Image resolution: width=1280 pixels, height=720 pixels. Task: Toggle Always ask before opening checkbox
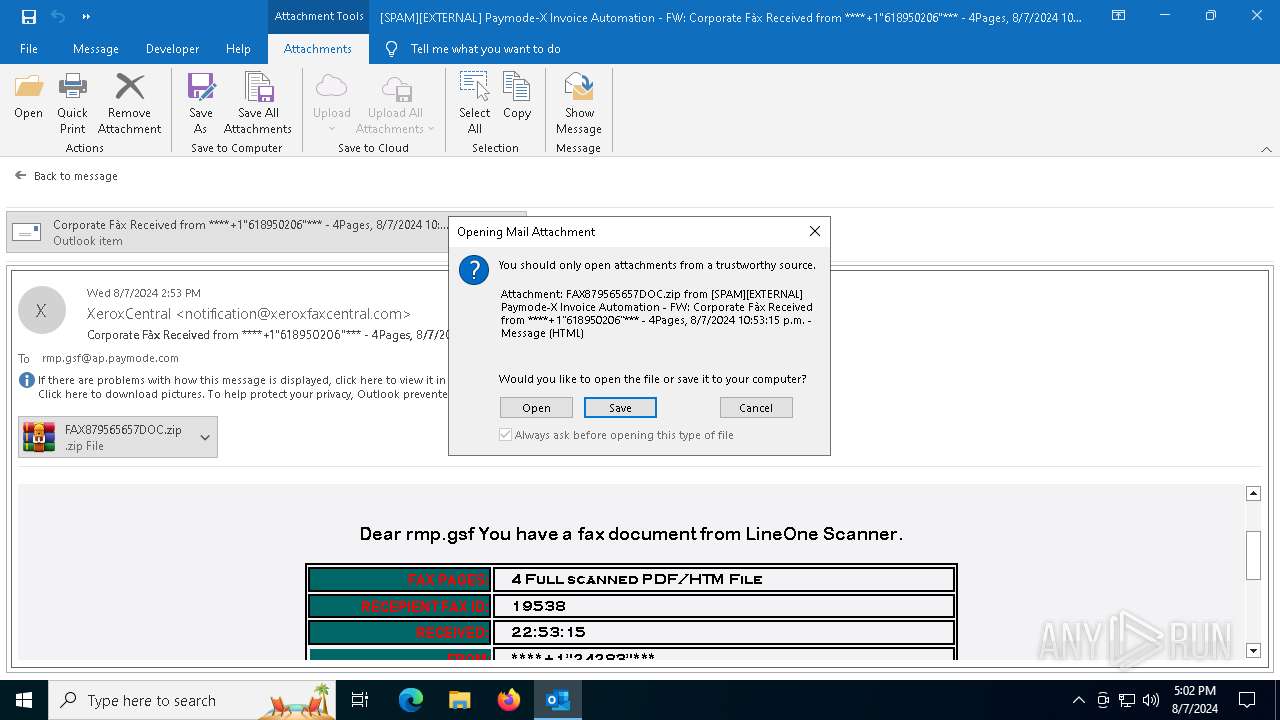pyautogui.click(x=506, y=435)
